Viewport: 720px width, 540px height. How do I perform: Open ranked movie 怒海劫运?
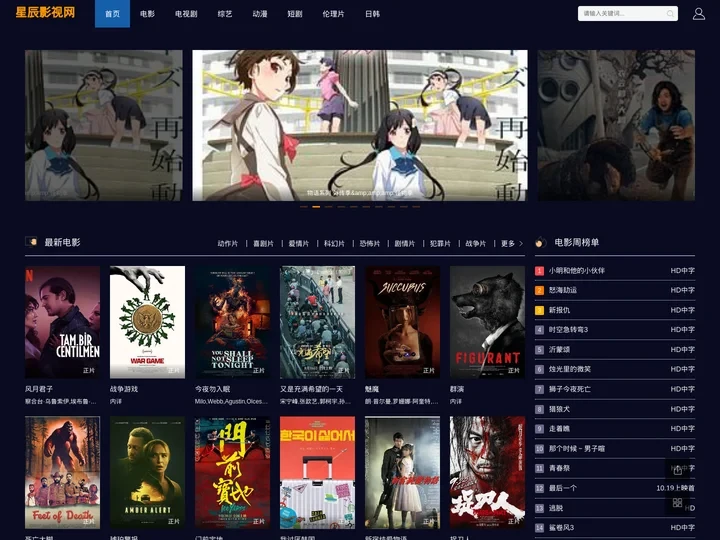pyautogui.click(x=563, y=290)
